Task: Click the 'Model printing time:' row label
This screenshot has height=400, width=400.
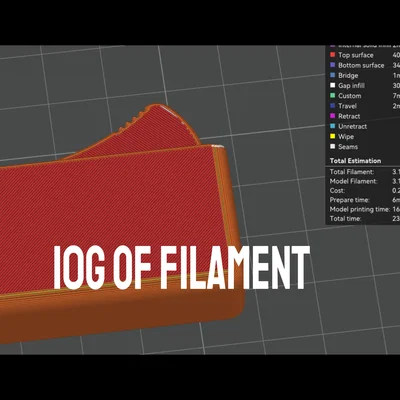Action: point(359,209)
